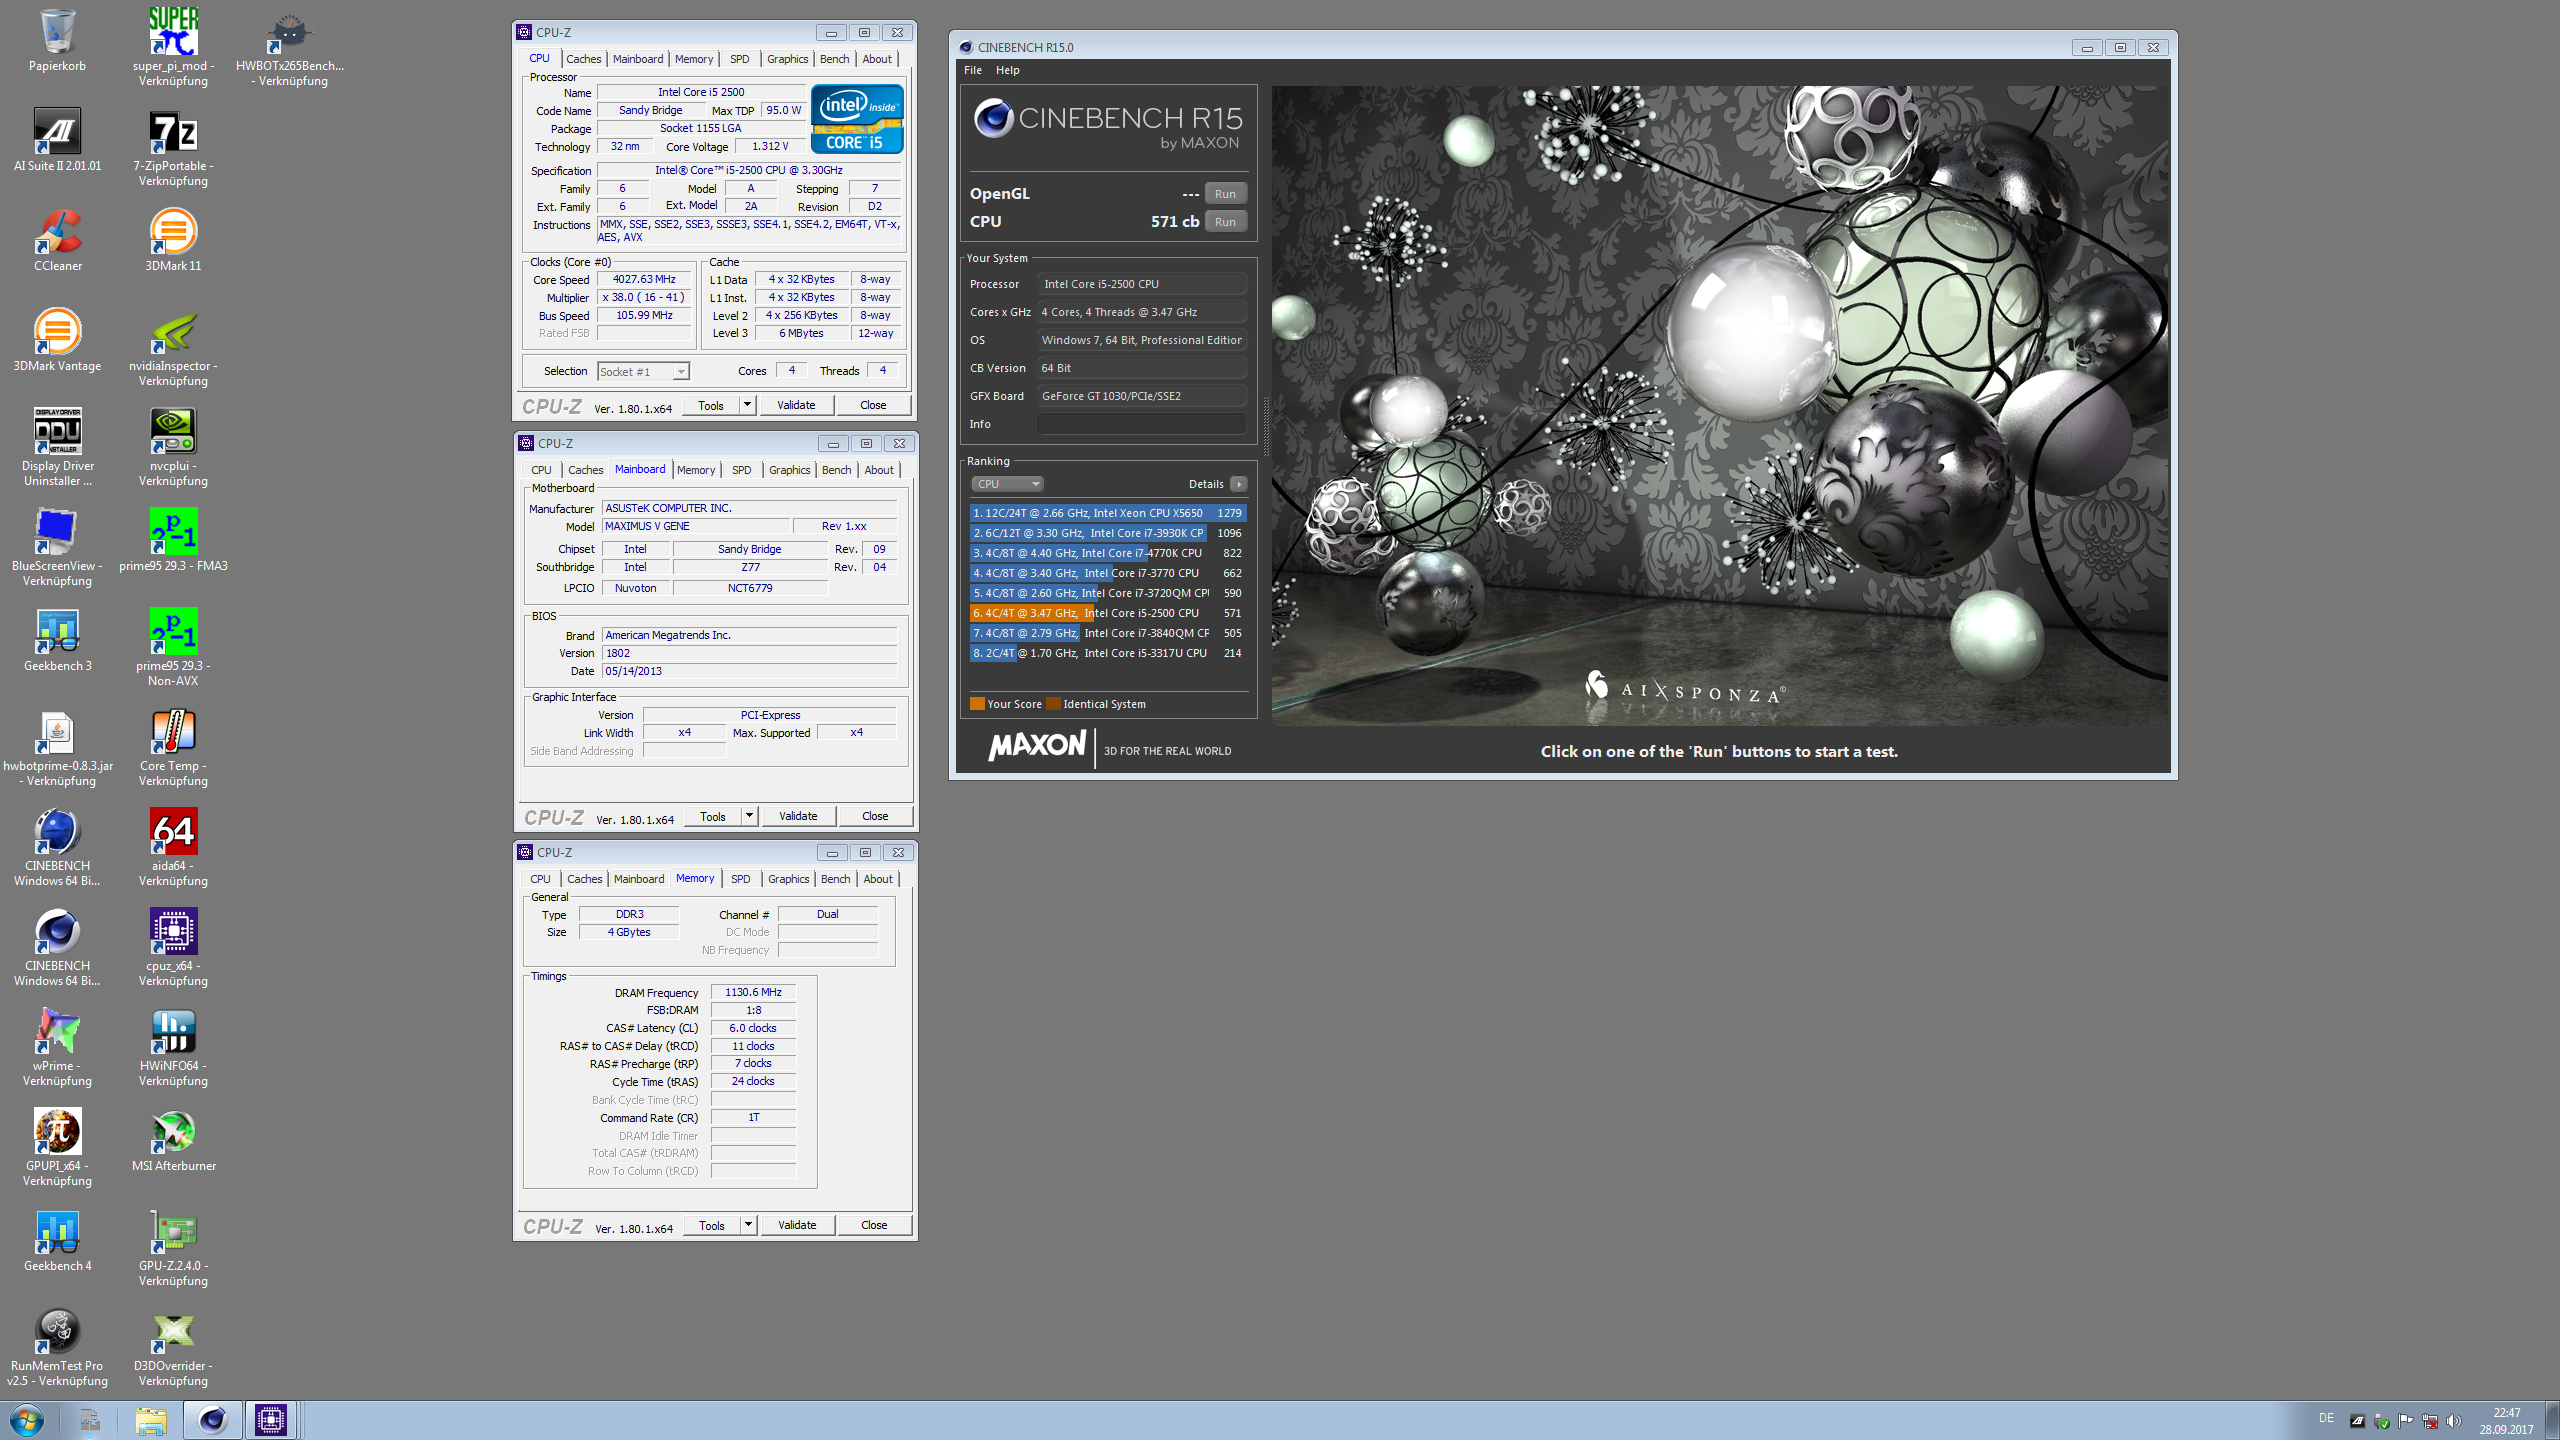Viewport: 2560px width, 1440px height.
Task: Open Geekbench 4 desktop icon
Action: 57,1240
